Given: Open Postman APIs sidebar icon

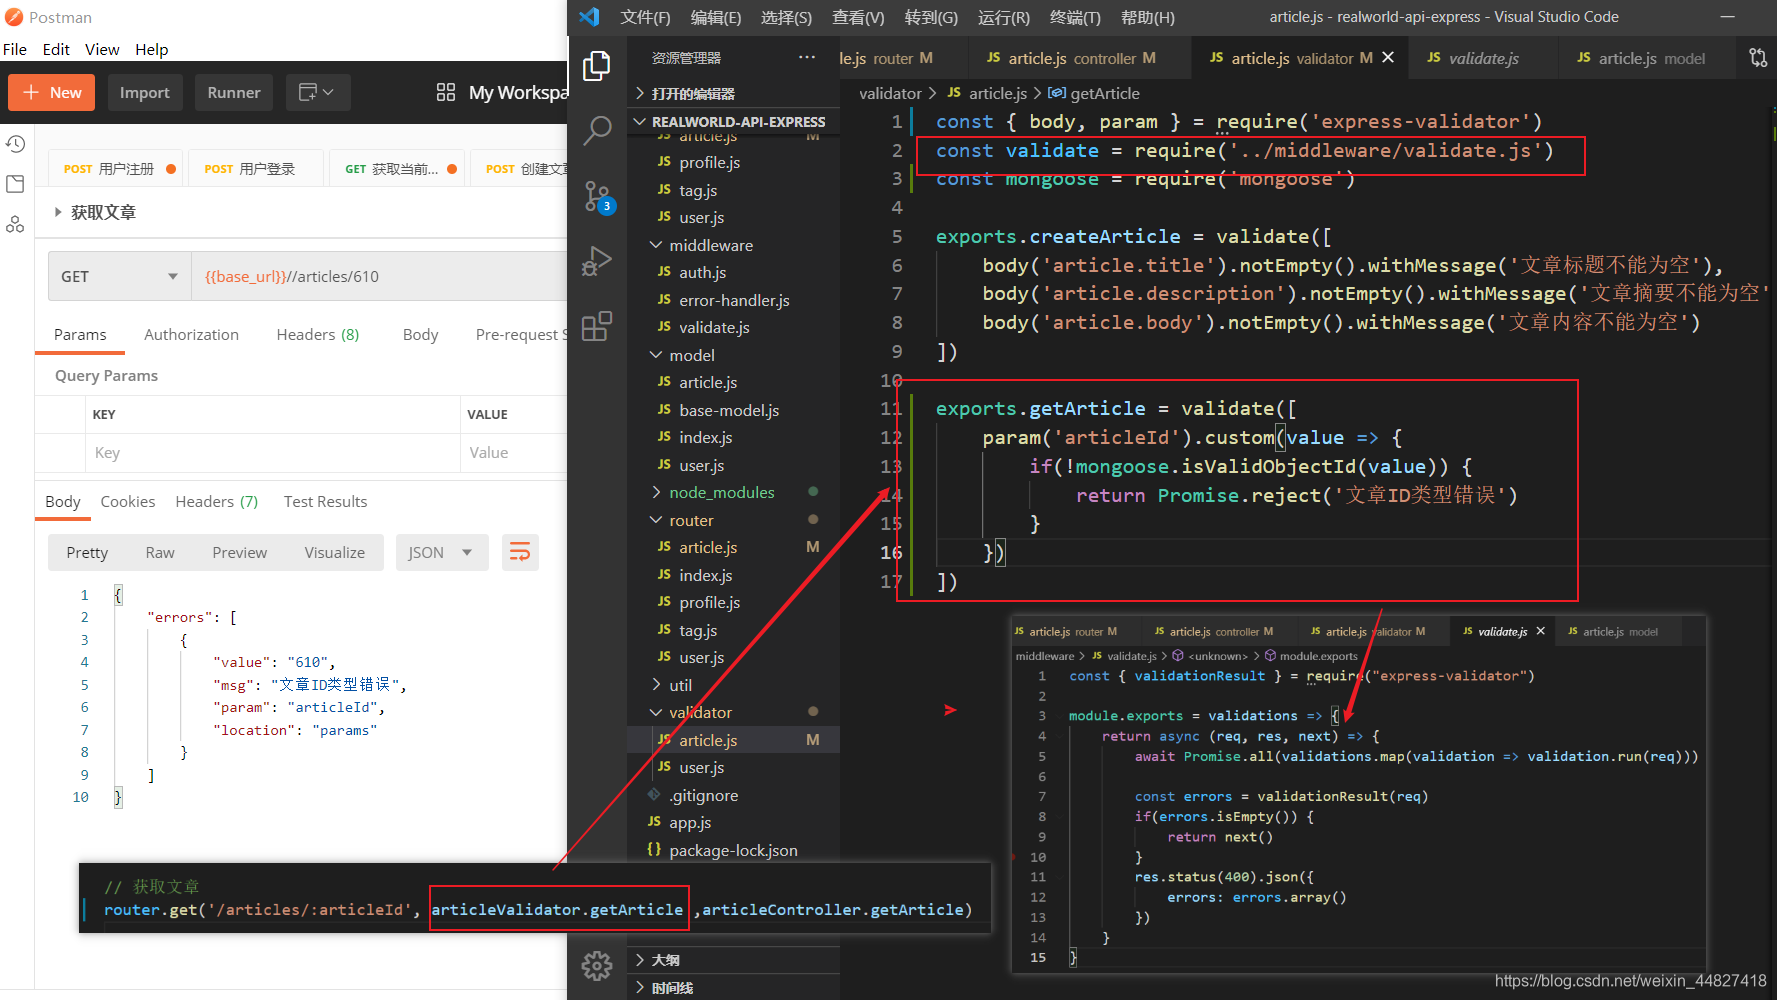Looking at the screenshot, I should point(15,224).
